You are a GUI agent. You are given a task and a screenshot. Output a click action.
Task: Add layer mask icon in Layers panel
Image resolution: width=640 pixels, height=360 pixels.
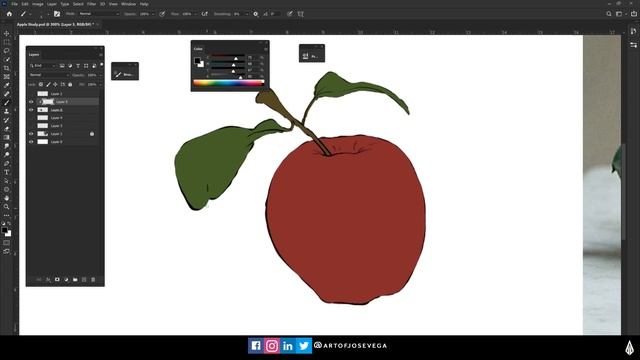click(x=57, y=280)
